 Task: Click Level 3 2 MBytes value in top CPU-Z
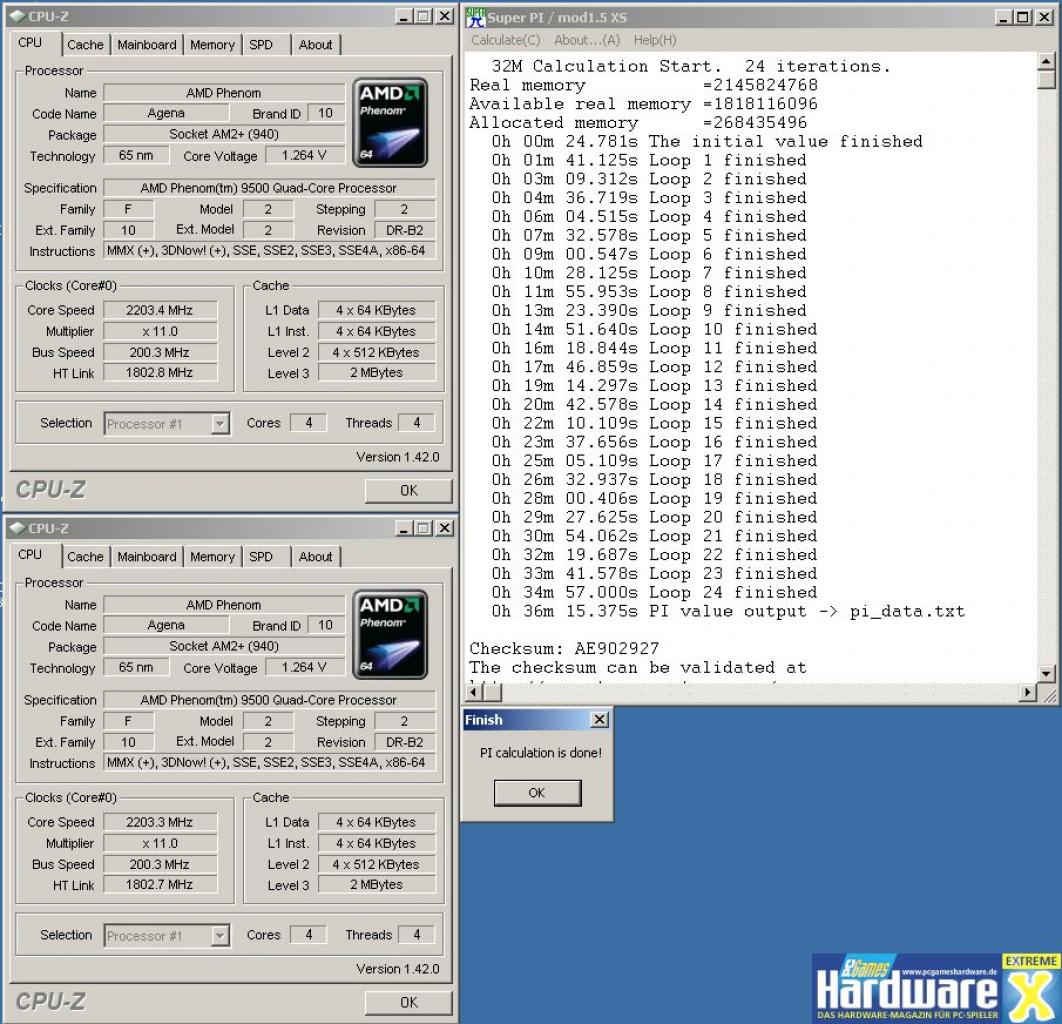pyautogui.click(x=377, y=372)
